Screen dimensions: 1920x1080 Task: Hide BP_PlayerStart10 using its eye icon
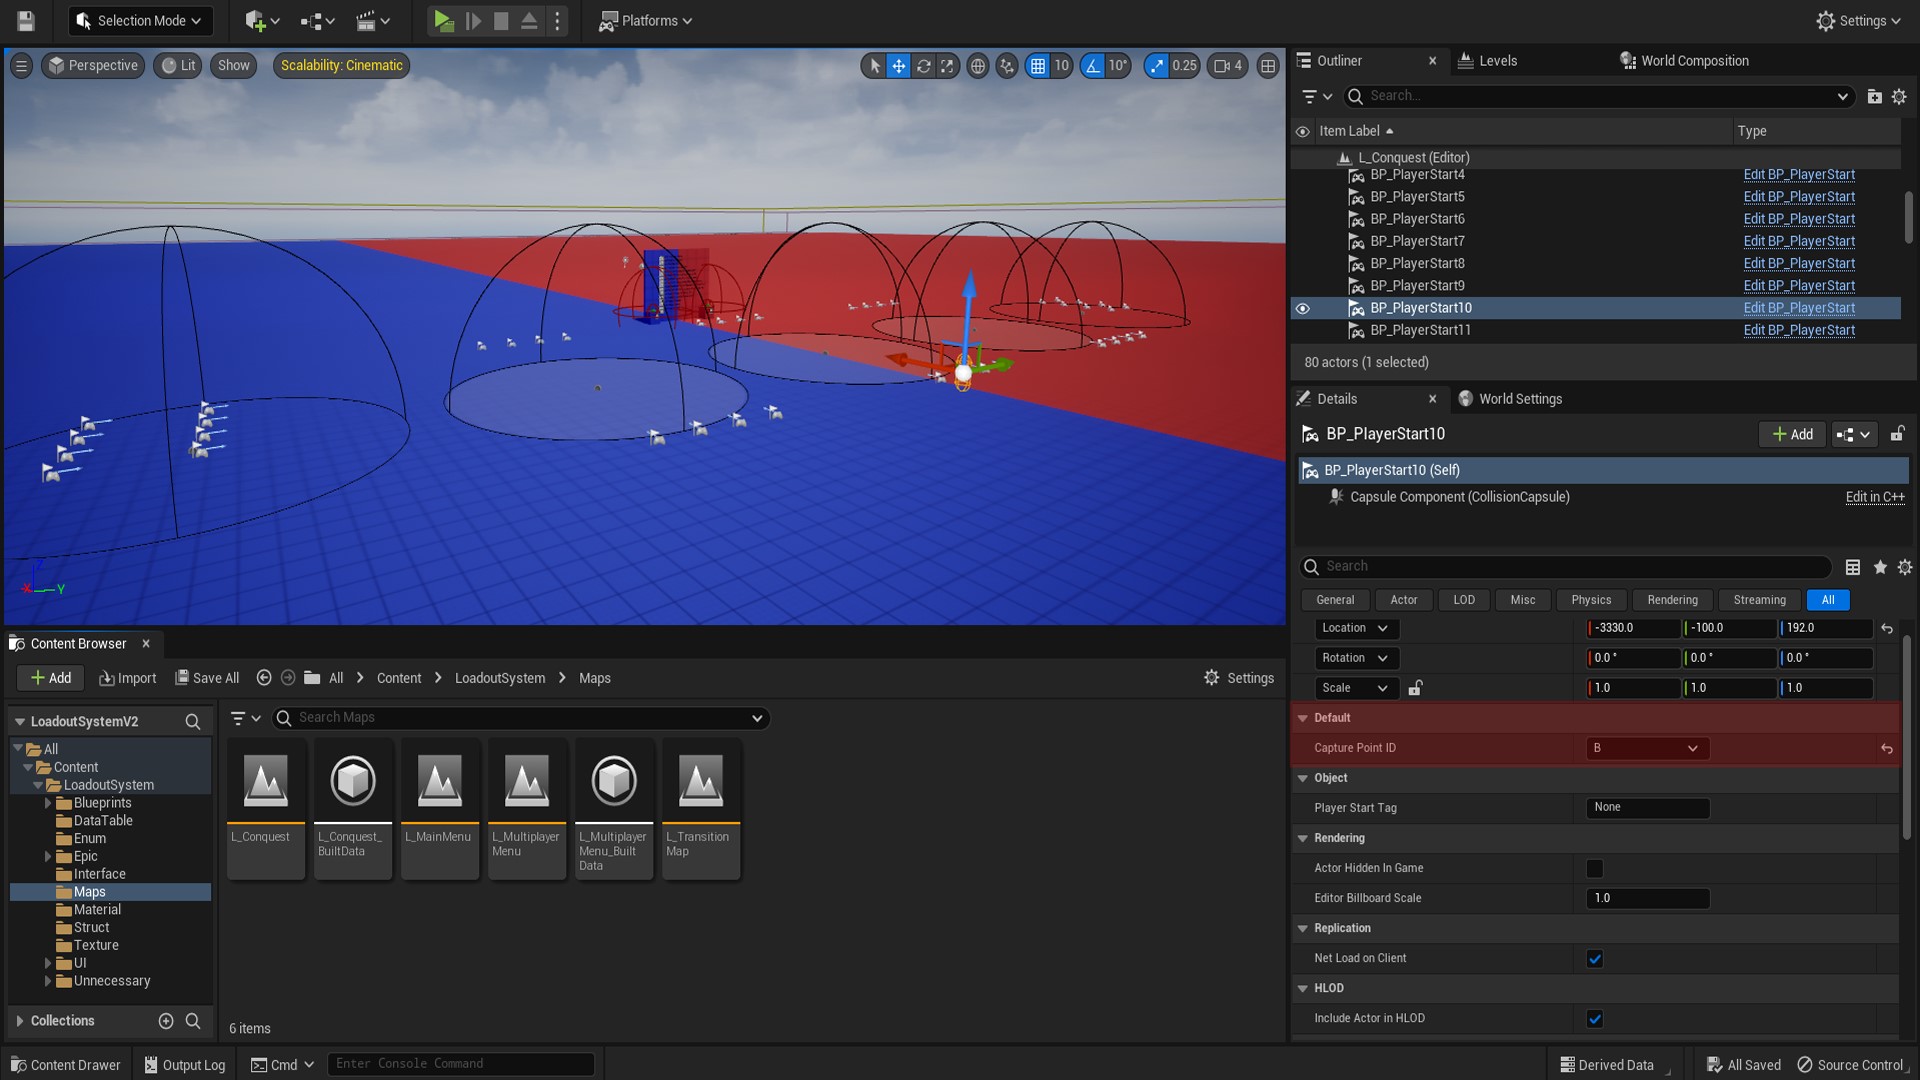(1302, 308)
